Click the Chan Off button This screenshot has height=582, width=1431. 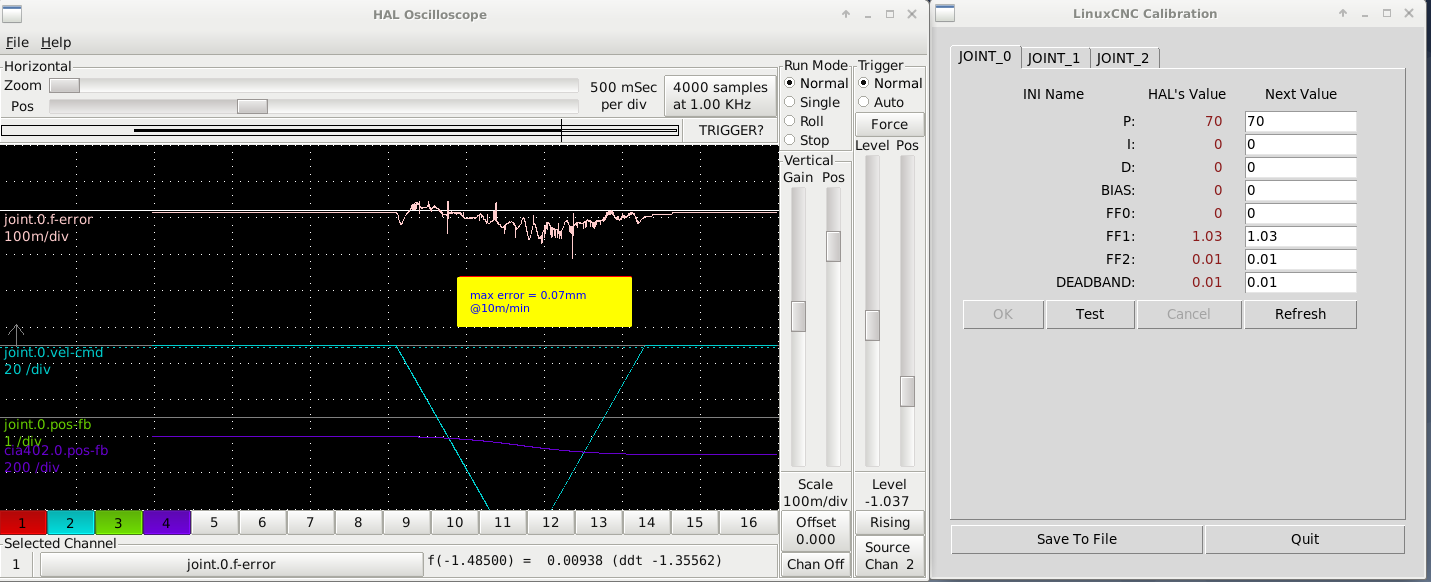pos(815,564)
